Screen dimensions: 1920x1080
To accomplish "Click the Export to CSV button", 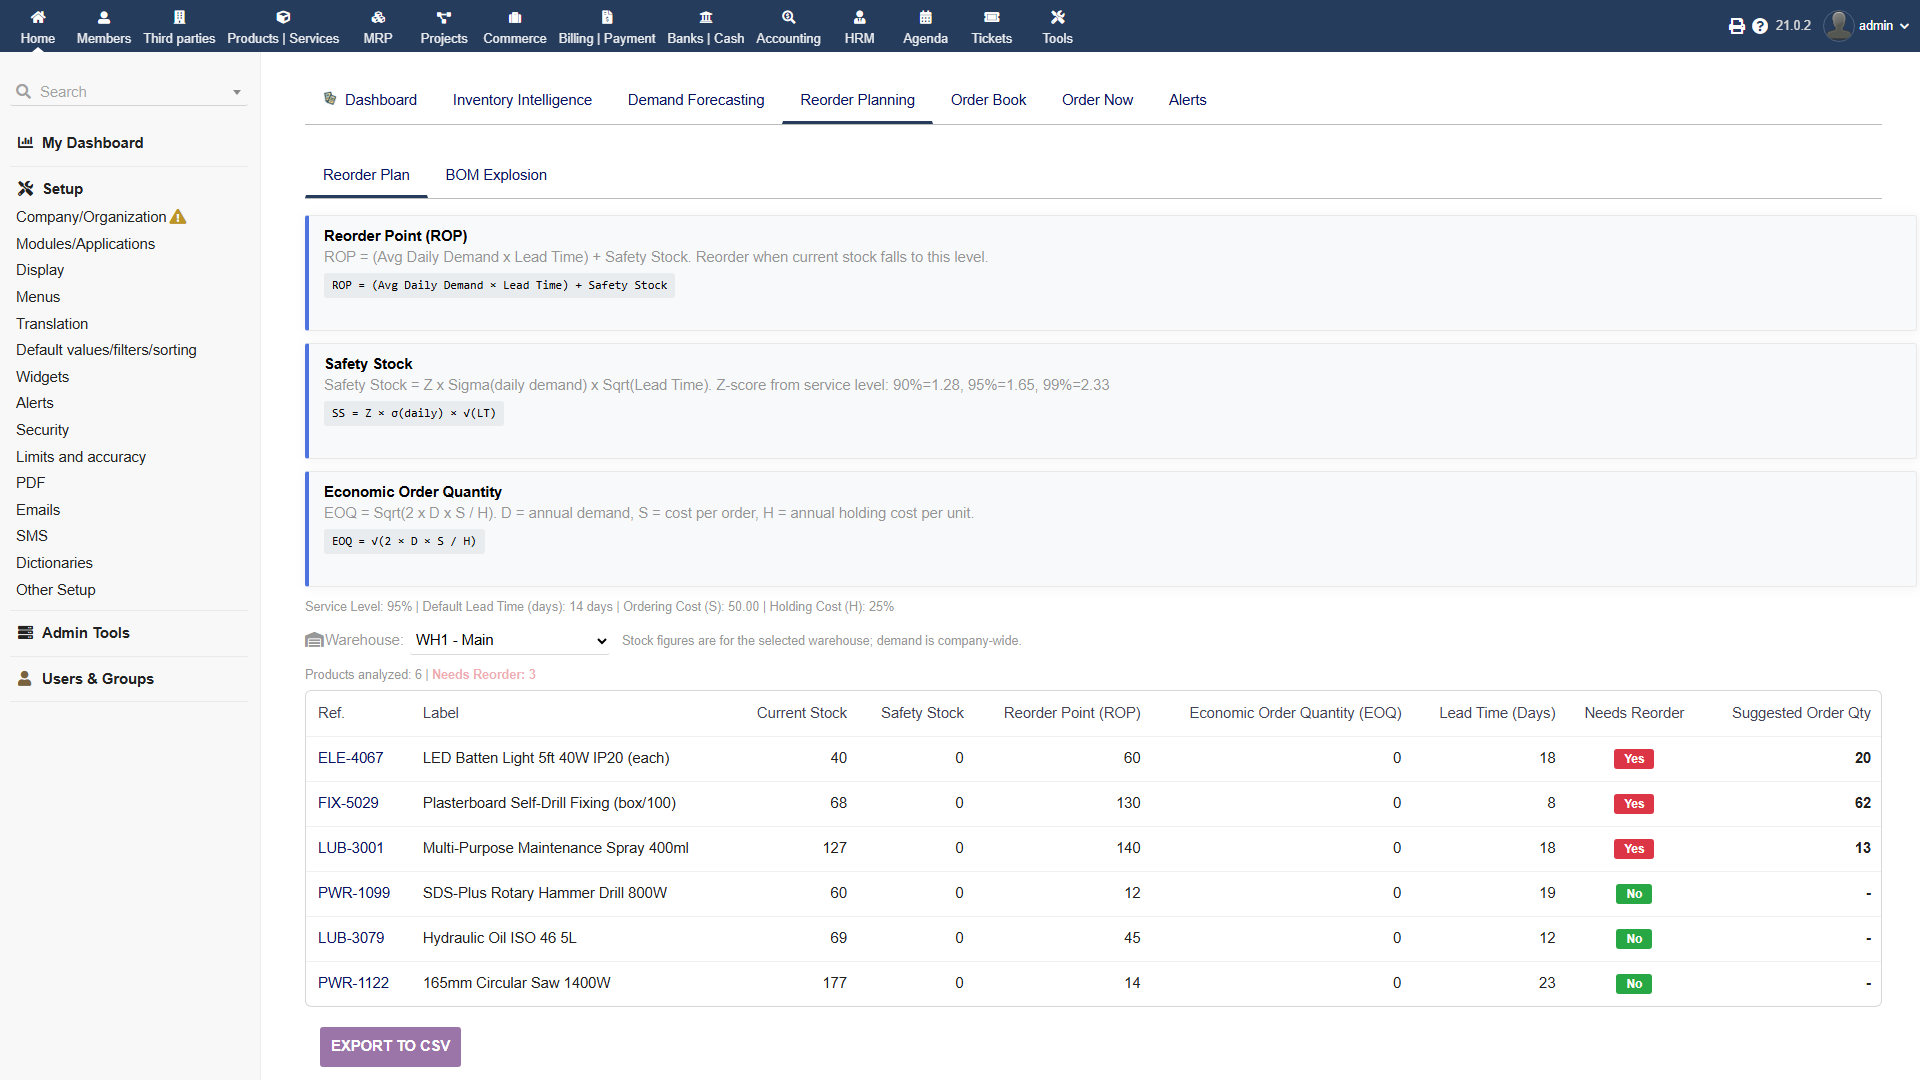I will click(x=390, y=1046).
